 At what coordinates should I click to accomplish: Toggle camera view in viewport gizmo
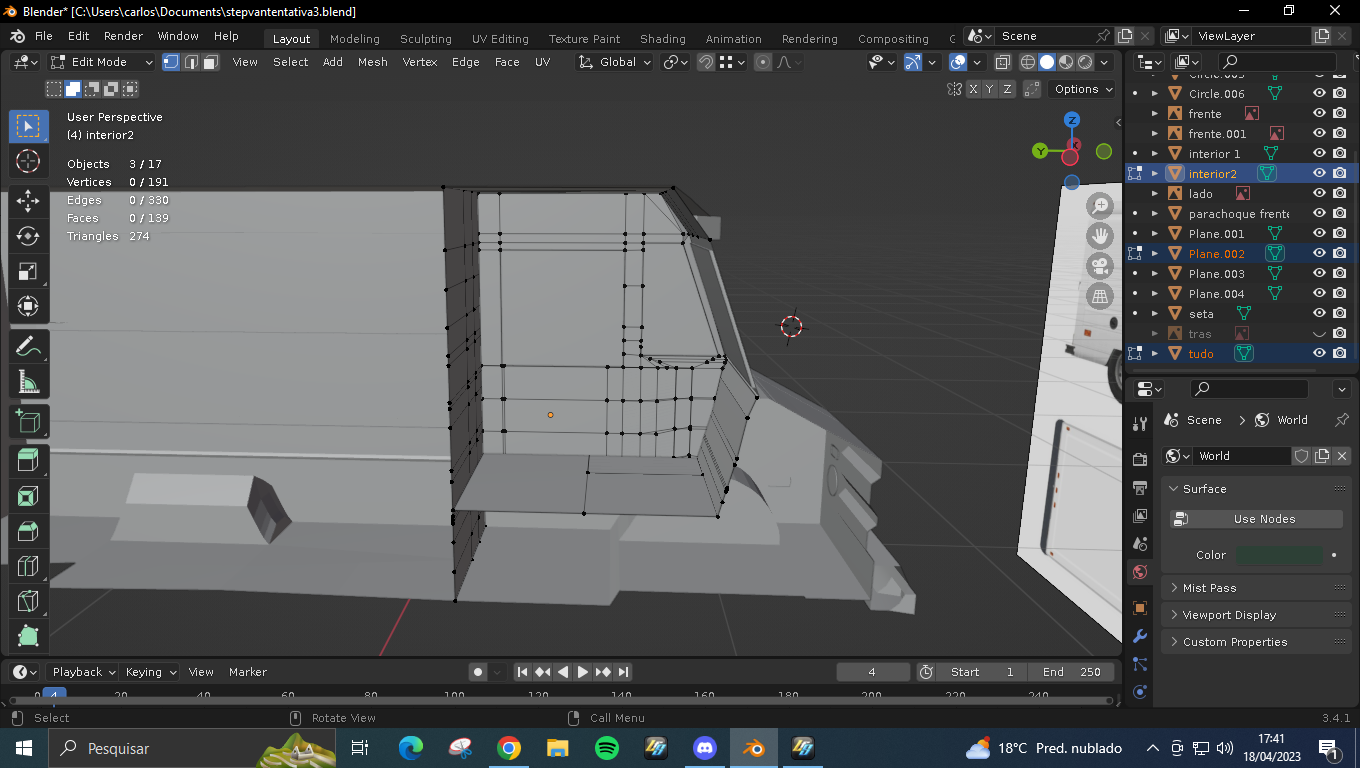click(x=1100, y=266)
